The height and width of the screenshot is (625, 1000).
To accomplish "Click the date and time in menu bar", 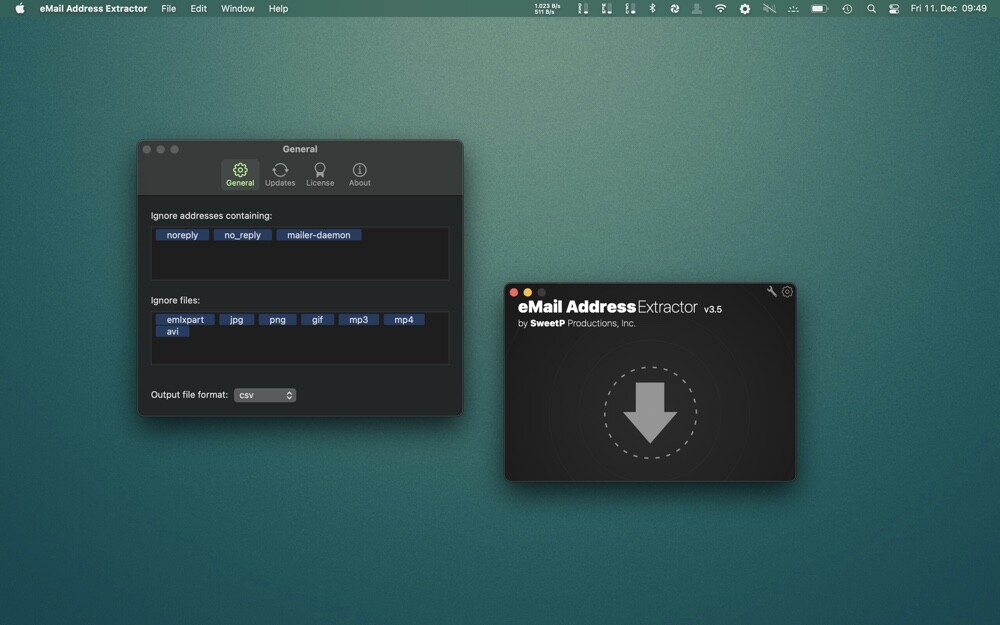I will click(x=948, y=8).
